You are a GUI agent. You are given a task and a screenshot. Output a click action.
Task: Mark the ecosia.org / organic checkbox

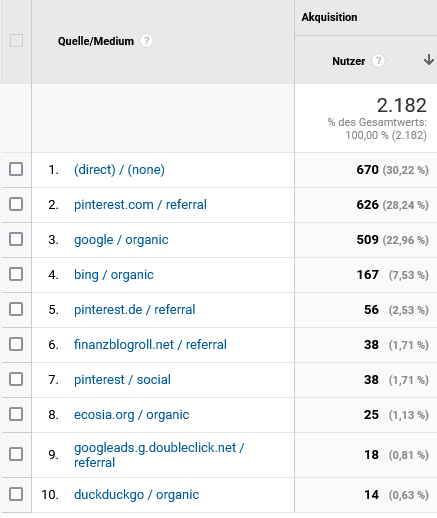[16, 414]
